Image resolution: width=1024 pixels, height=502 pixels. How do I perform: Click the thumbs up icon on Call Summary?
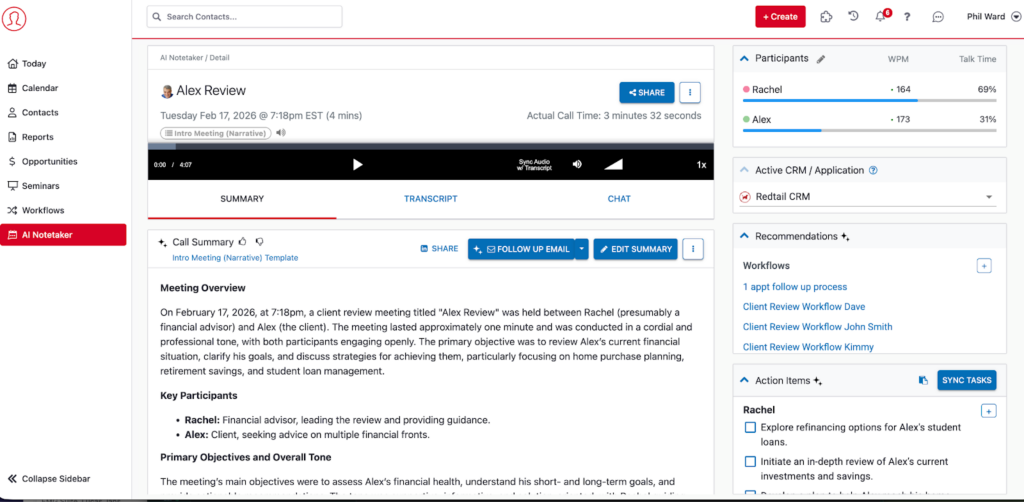coord(242,242)
